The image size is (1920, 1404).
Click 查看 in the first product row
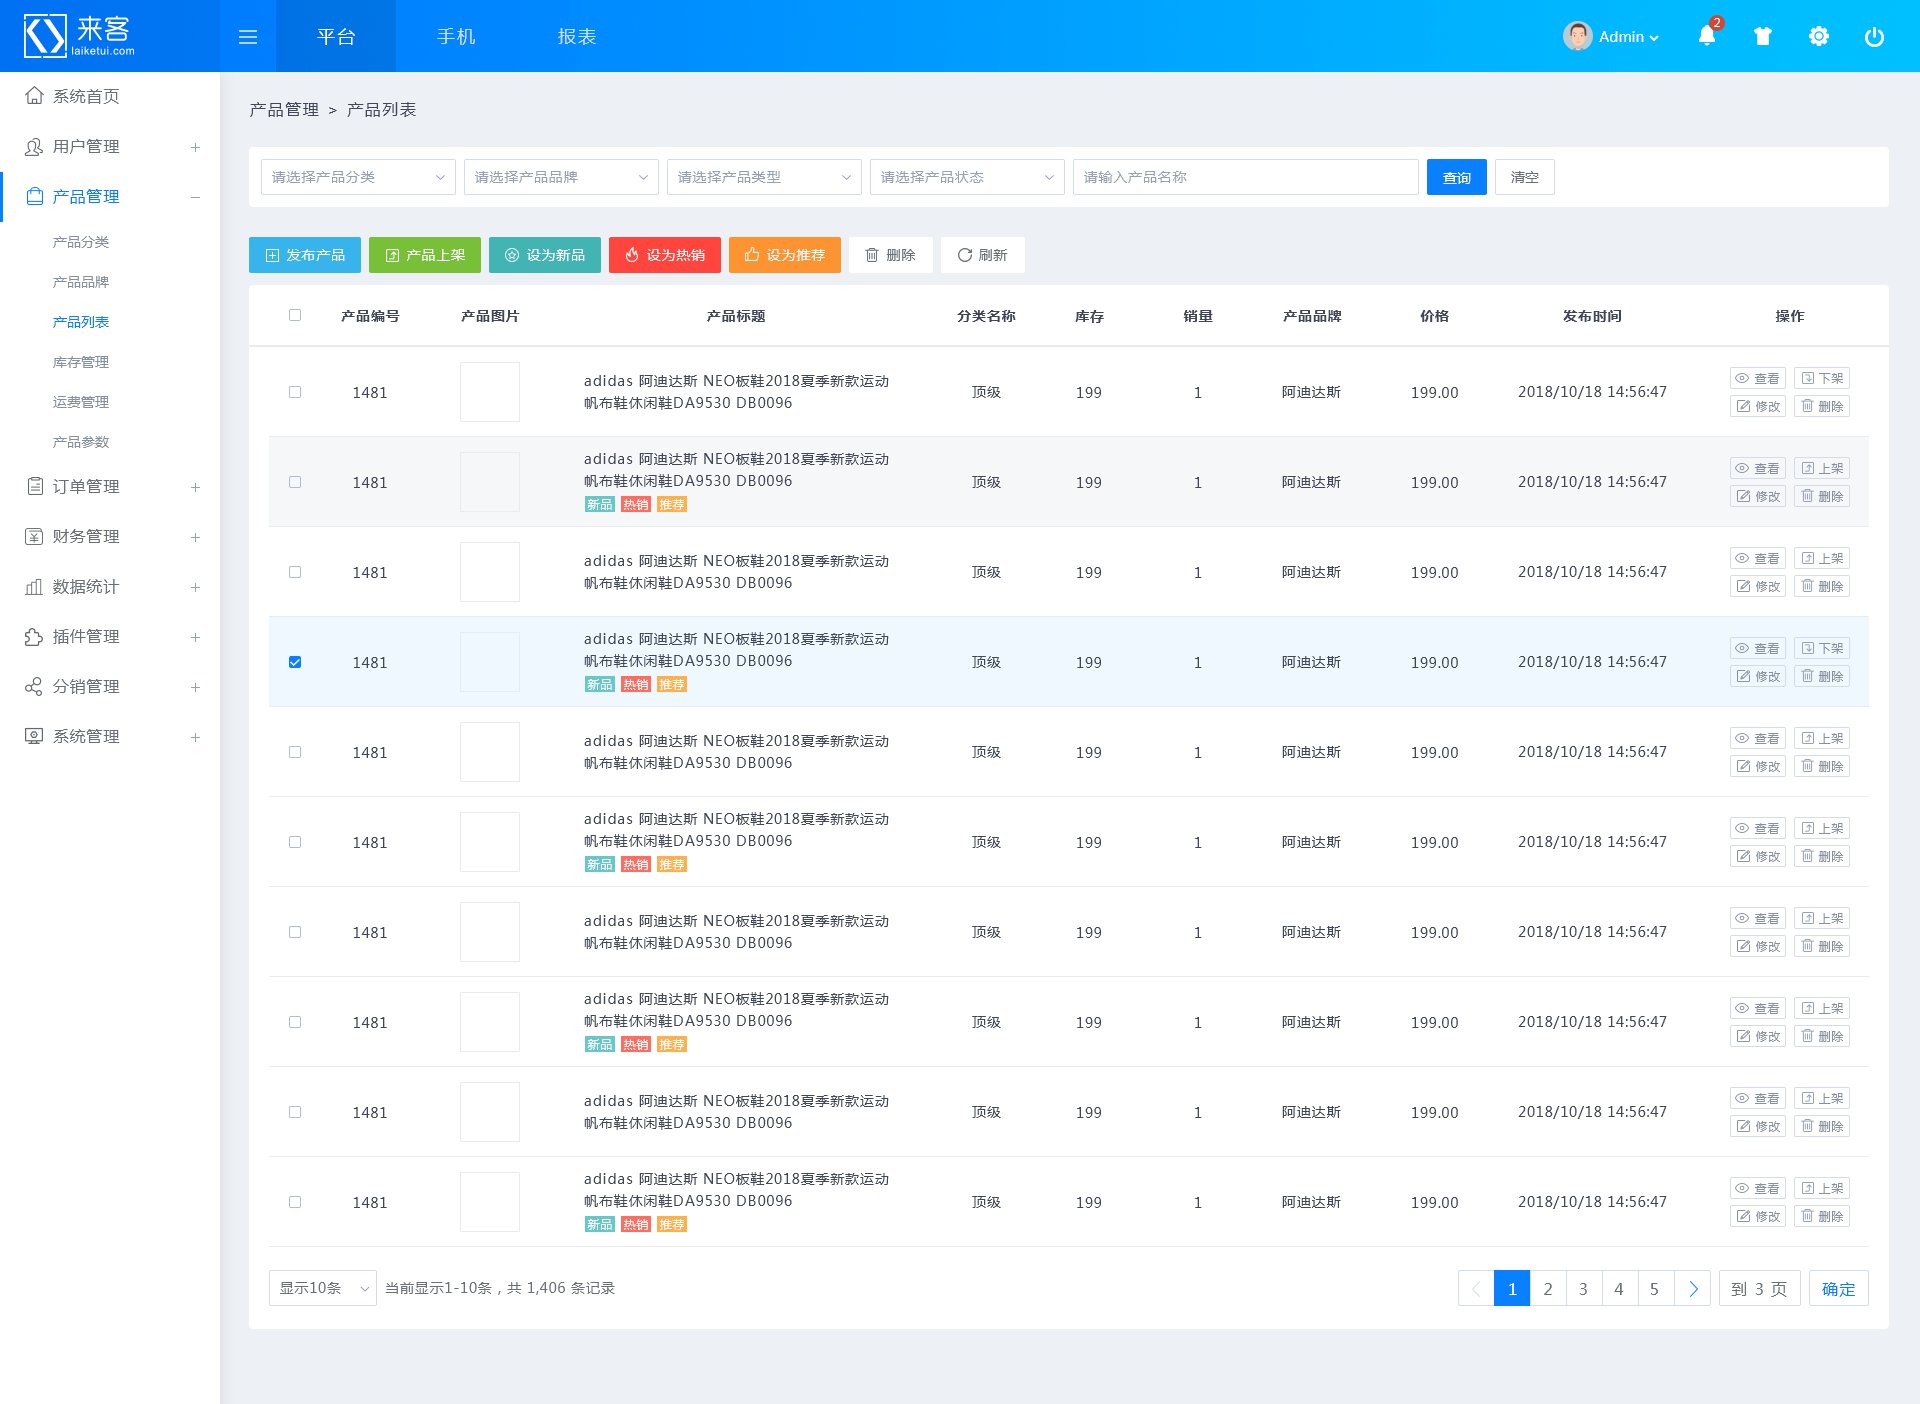tap(1758, 378)
